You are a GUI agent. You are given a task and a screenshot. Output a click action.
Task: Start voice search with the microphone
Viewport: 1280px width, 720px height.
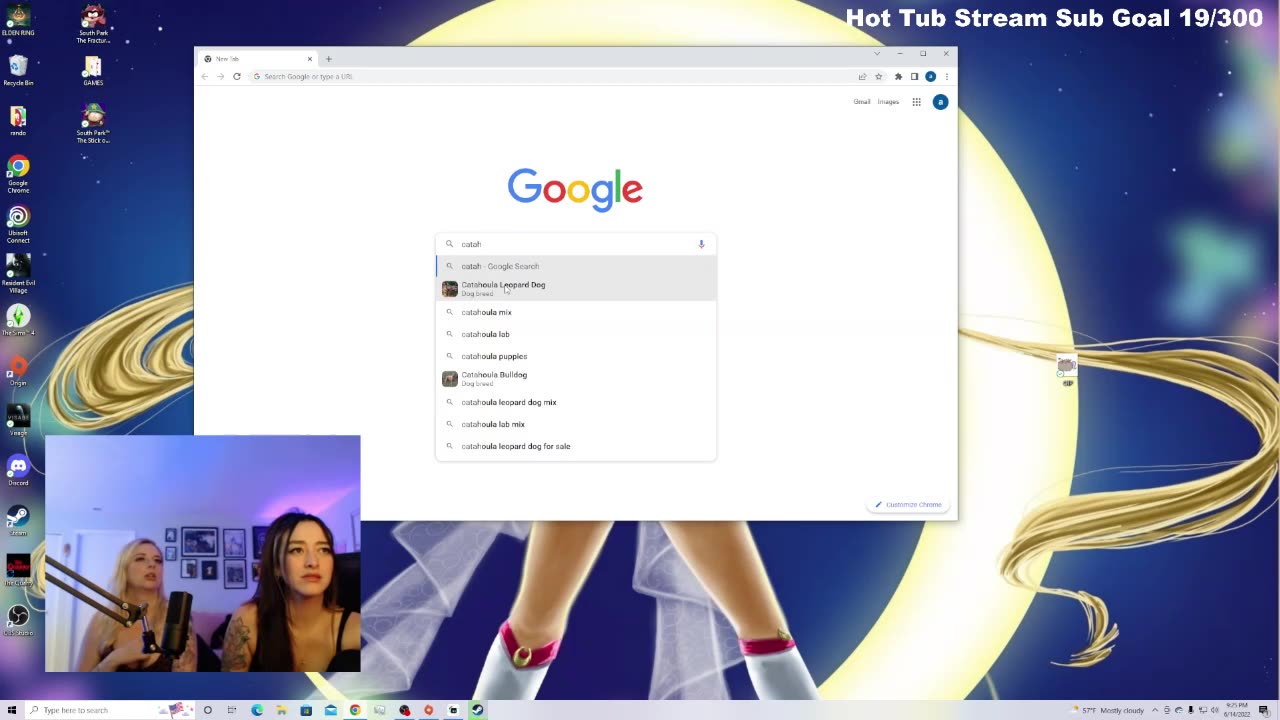point(701,244)
